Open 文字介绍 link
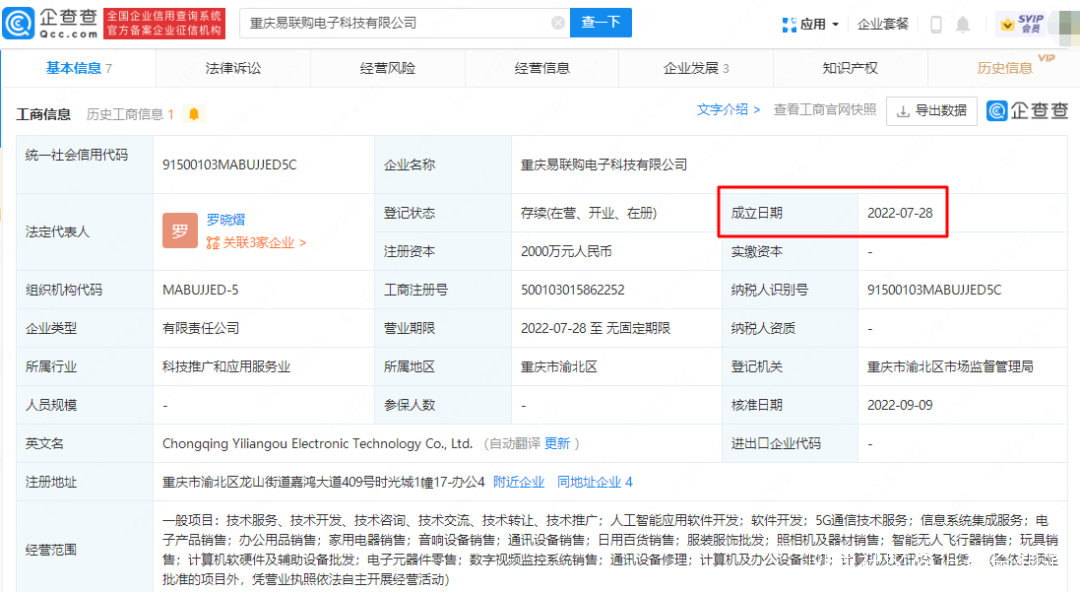 click(x=728, y=110)
